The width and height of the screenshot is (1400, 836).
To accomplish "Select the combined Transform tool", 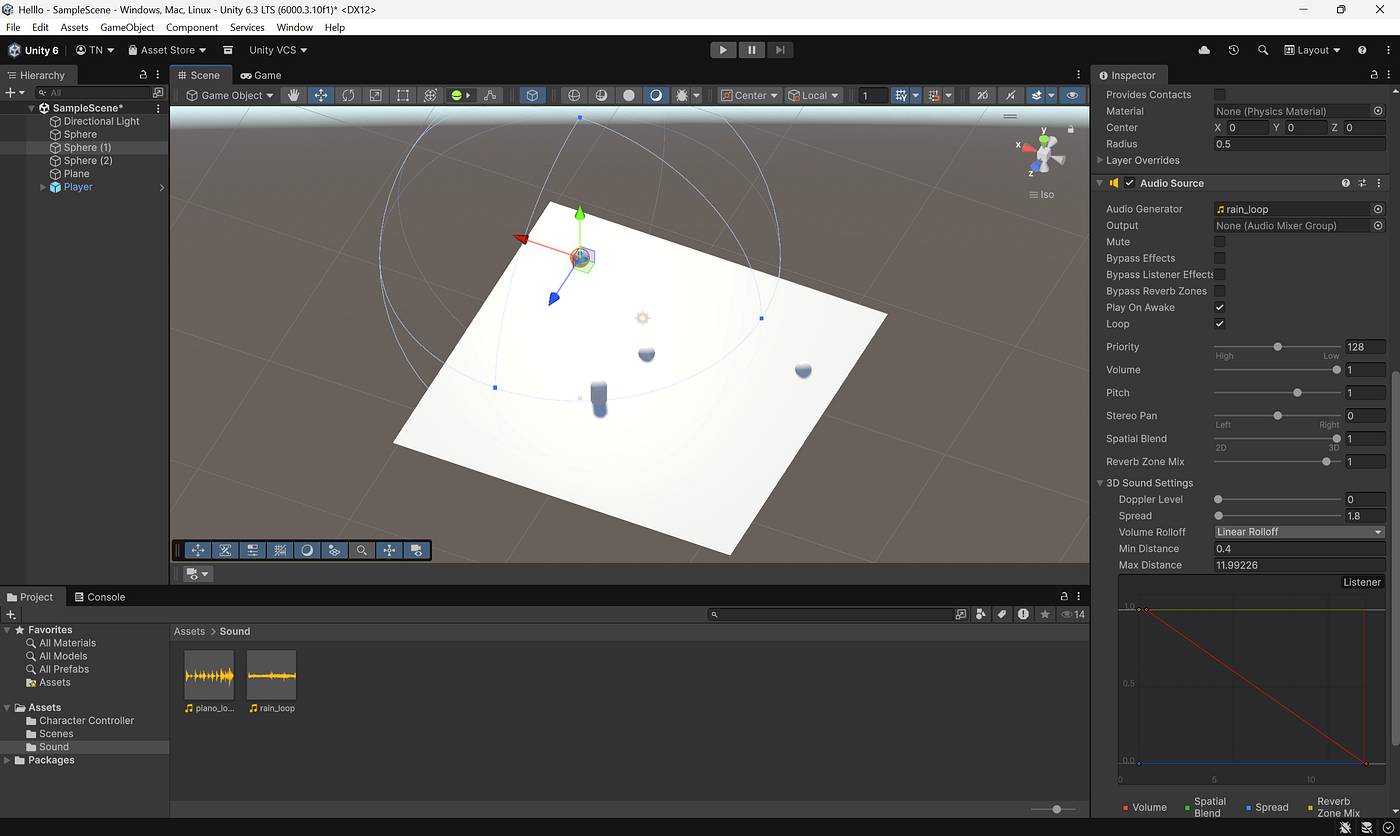I will pyautogui.click(x=431, y=95).
